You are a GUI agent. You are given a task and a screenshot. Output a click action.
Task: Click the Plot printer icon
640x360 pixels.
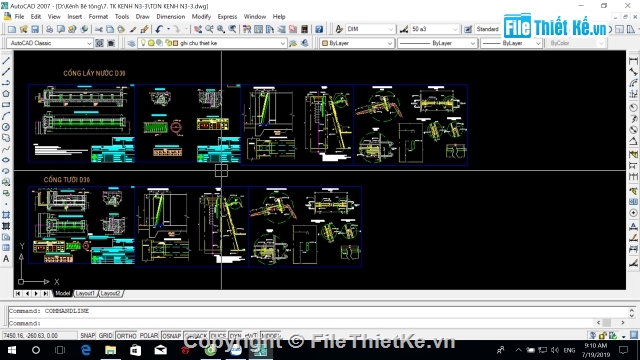(x=49, y=29)
